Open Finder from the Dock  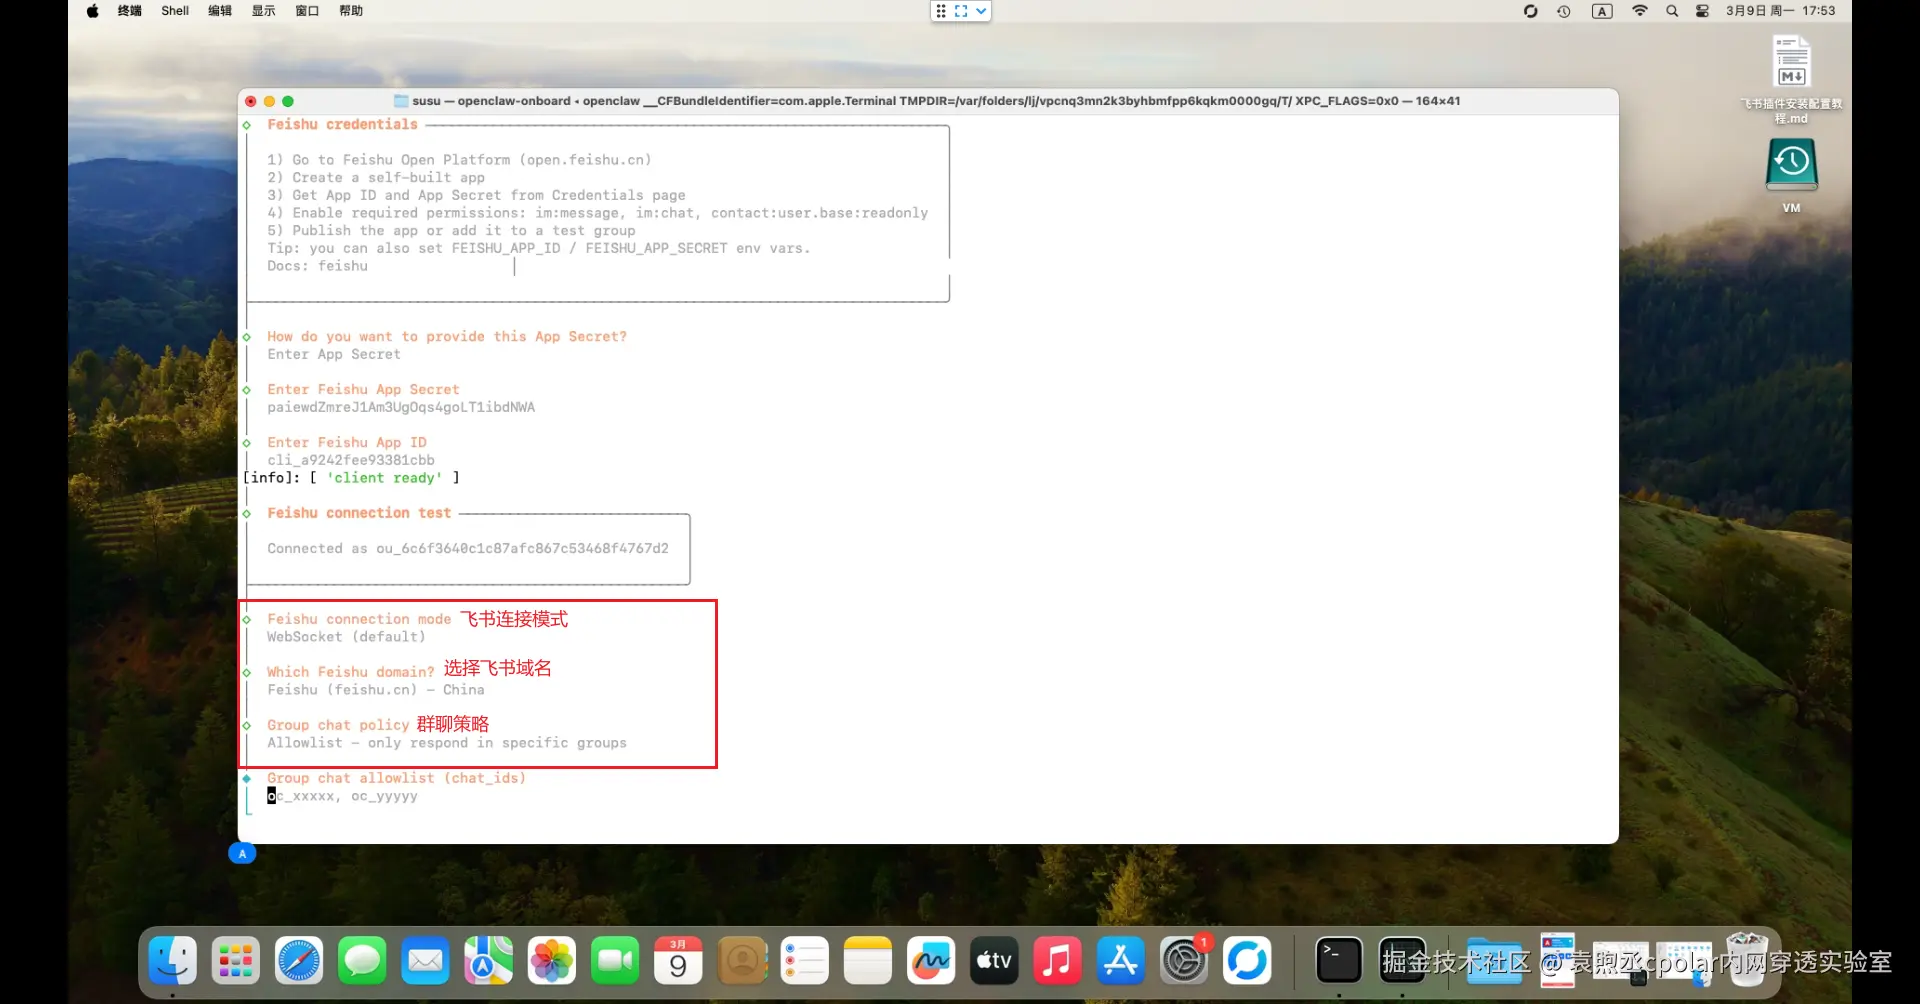pyautogui.click(x=173, y=961)
